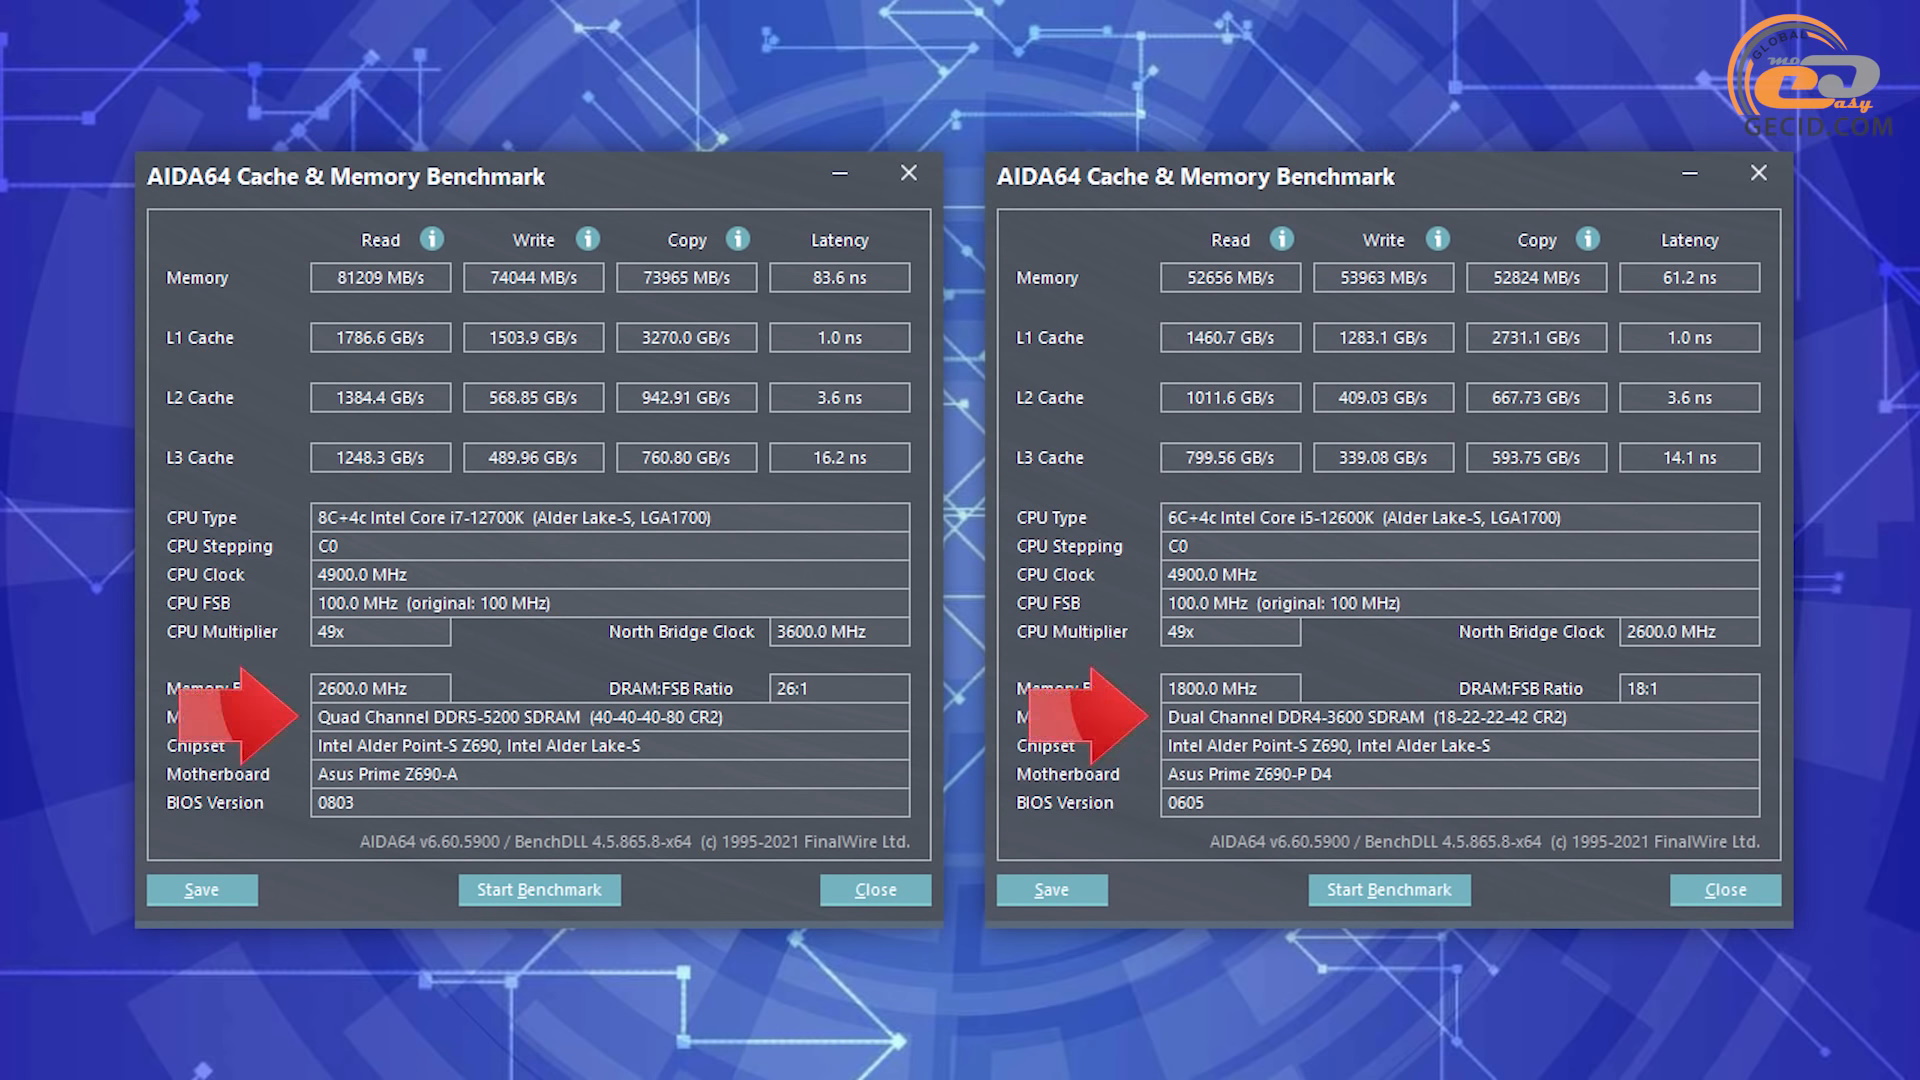
Task: Click the Read info icon on right benchmark
Action: pos(1280,239)
